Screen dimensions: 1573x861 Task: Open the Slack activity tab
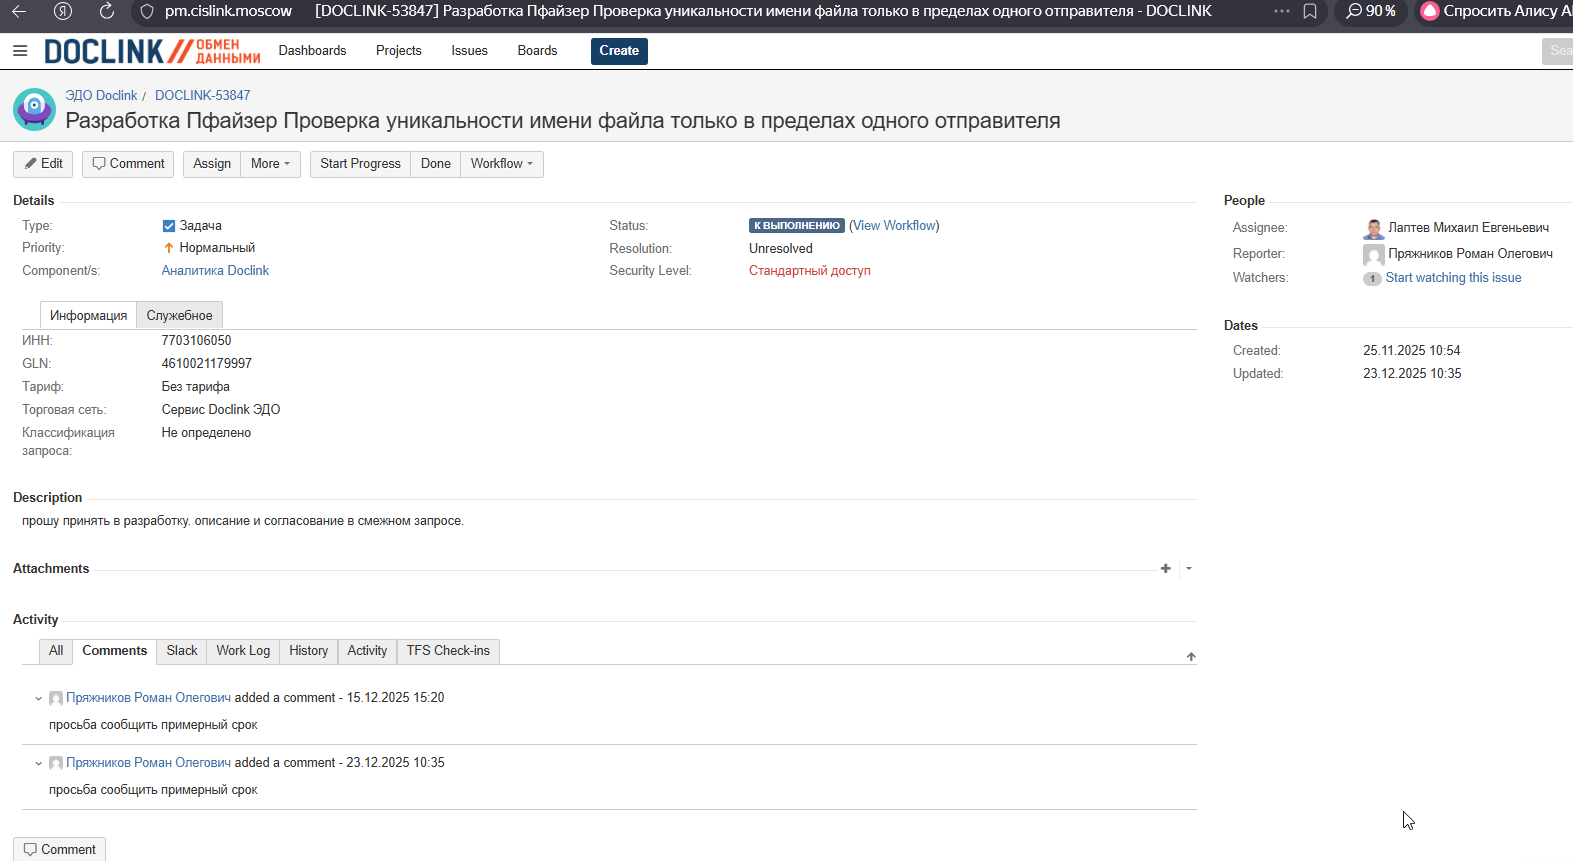[x=182, y=651]
